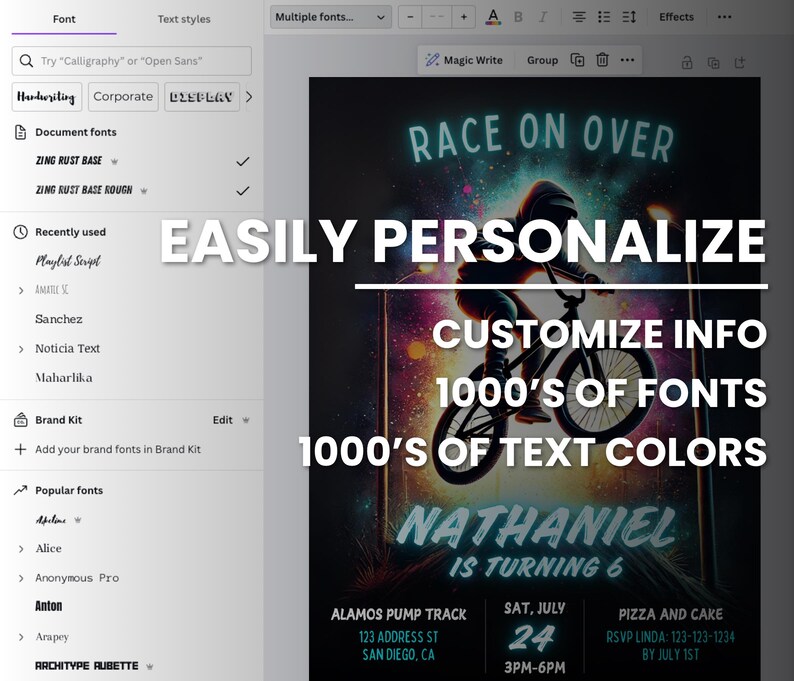Choose Adelima popular font

(x=51, y=519)
